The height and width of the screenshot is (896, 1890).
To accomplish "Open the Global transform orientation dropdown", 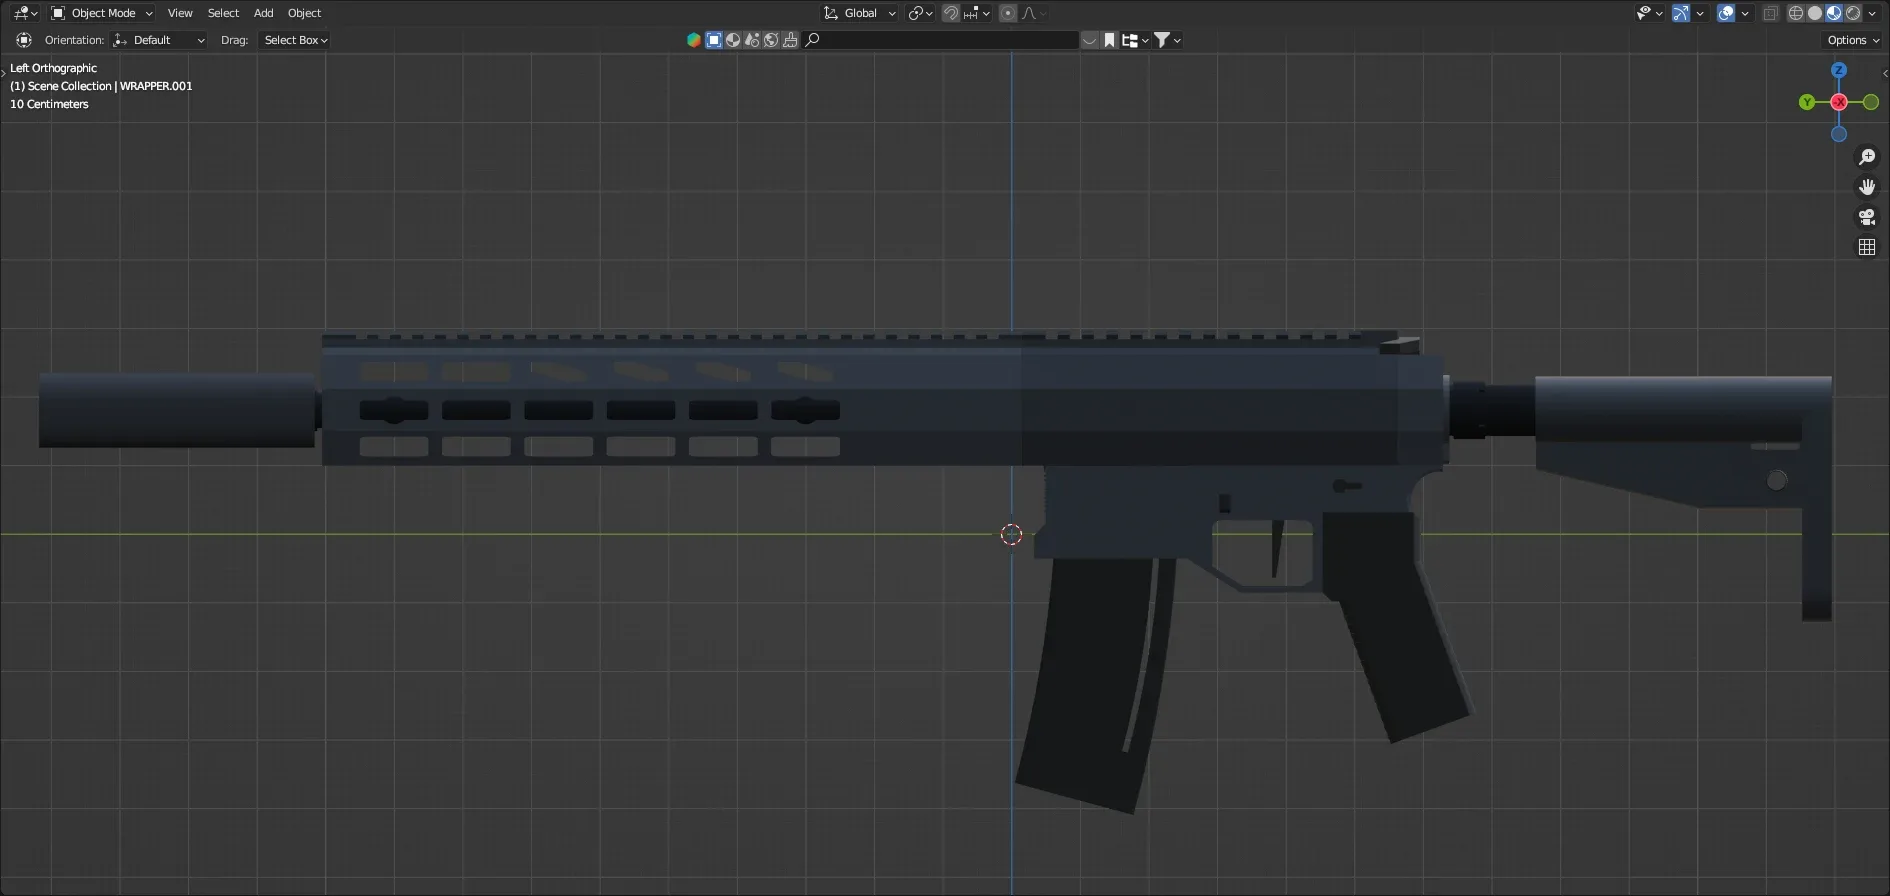I will (x=860, y=13).
